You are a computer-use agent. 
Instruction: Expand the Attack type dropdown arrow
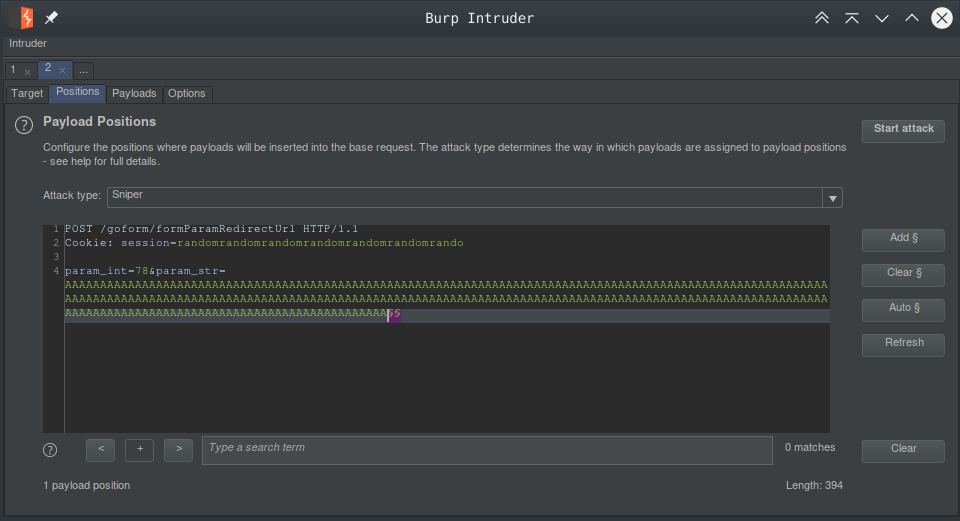coord(832,198)
